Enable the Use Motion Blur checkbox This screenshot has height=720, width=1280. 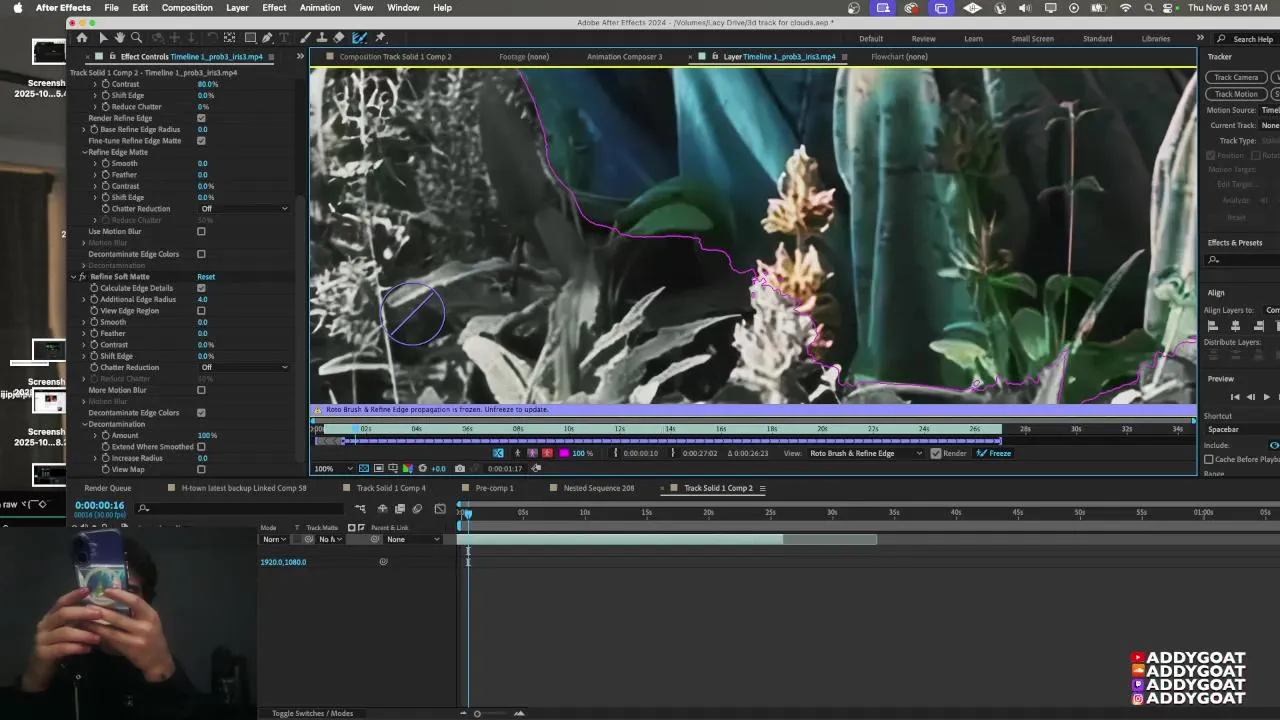pyautogui.click(x=201, y=232)
